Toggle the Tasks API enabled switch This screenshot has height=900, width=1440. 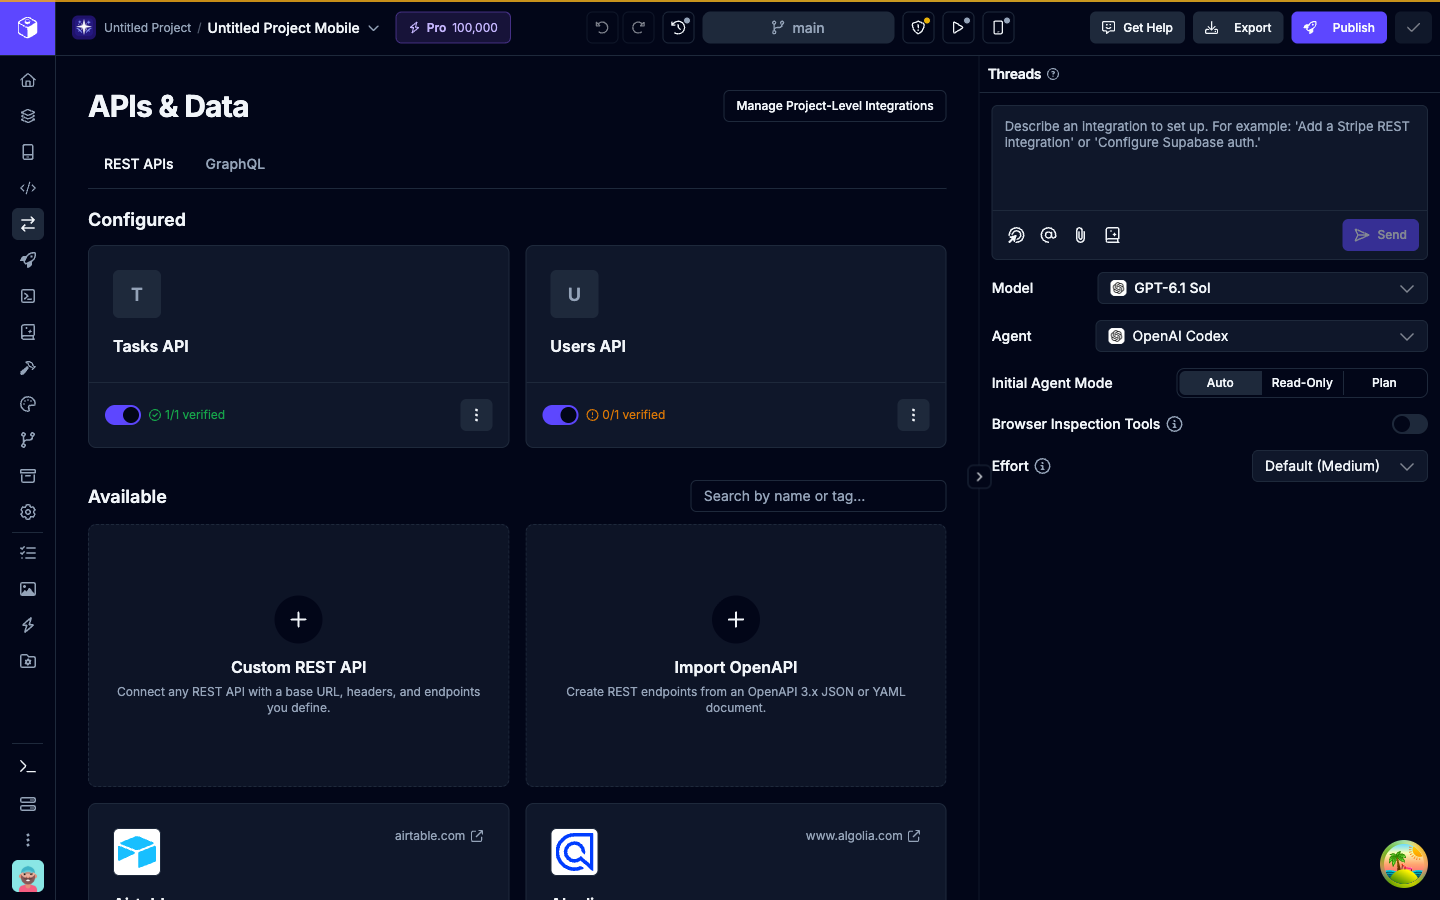(x=123, y=415)
